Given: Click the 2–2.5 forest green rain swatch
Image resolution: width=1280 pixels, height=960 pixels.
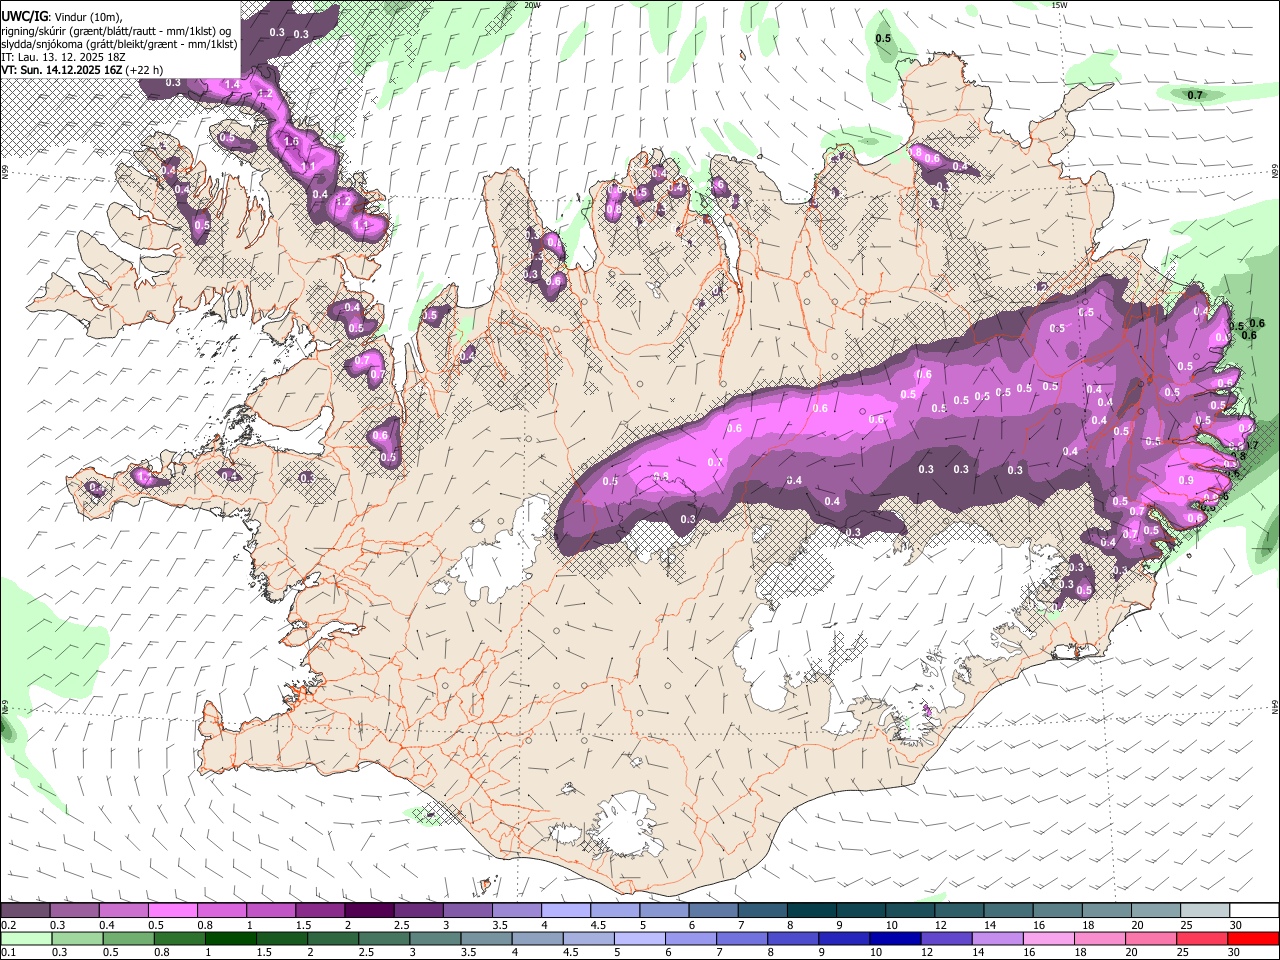Looking at the screenshot, I should (x=332, y=939).
